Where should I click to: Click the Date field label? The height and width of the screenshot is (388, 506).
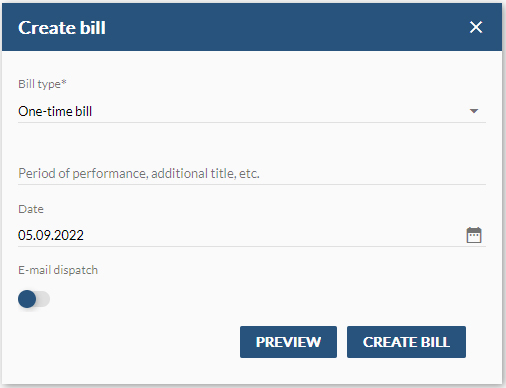tap(31, 209)
